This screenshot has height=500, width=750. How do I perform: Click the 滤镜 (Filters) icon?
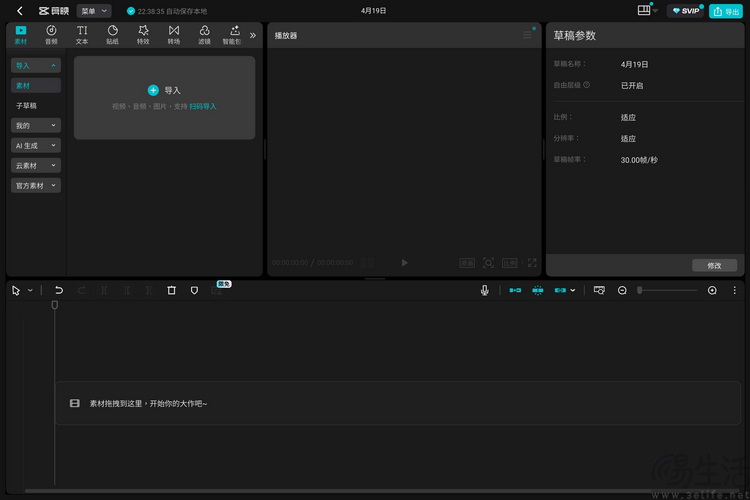[204, 35]
